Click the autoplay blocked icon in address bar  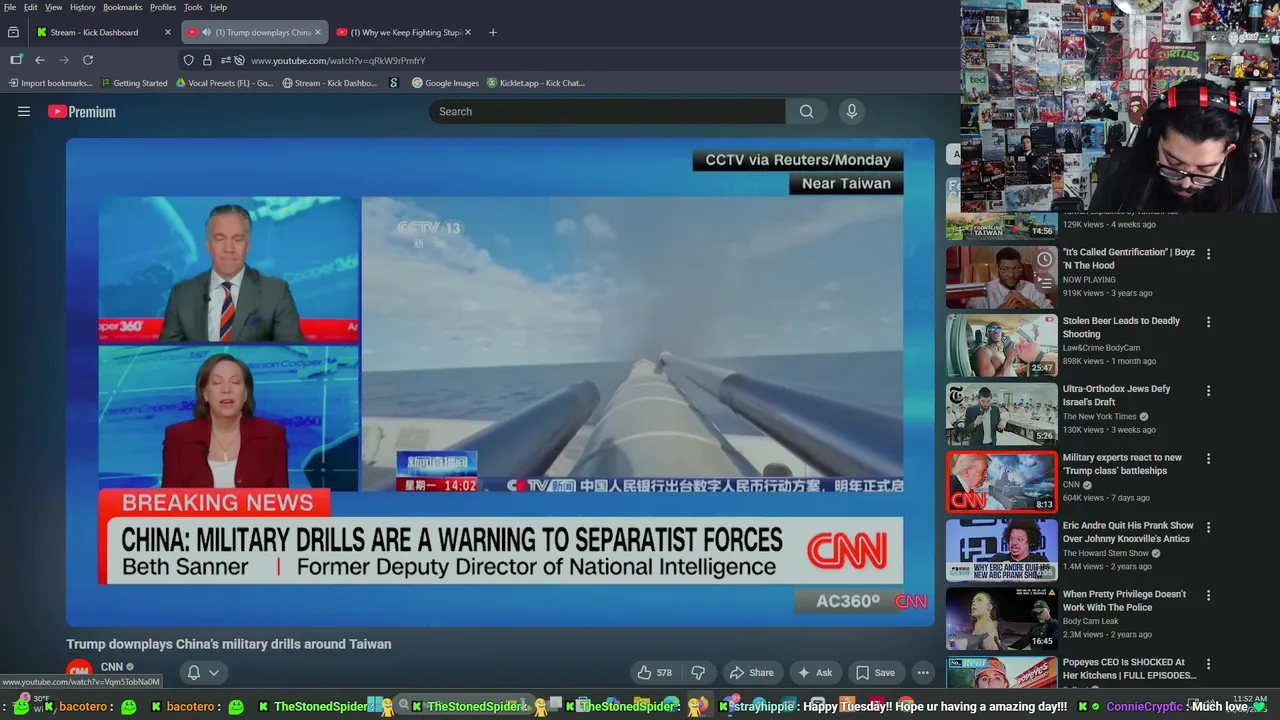point(239,60)
